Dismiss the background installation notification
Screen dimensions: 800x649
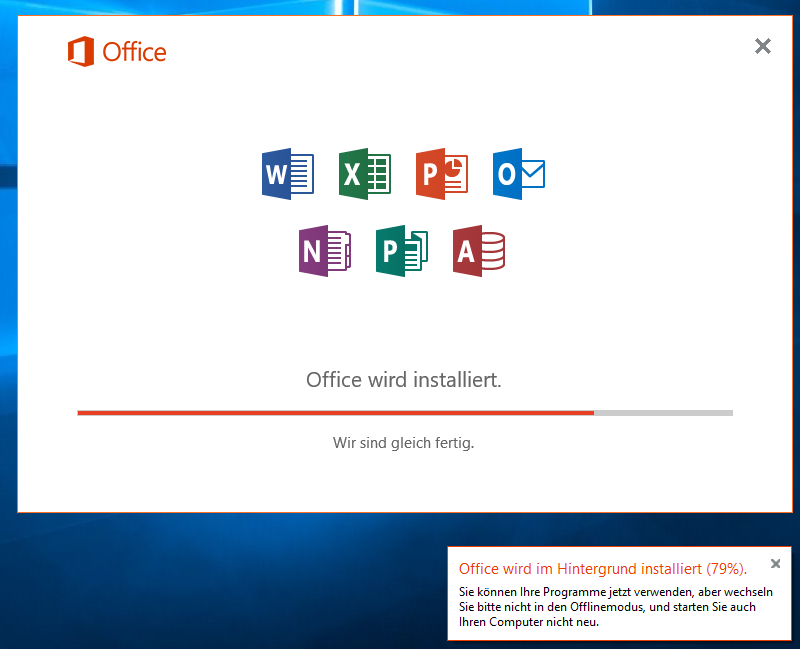pos(776,564)
